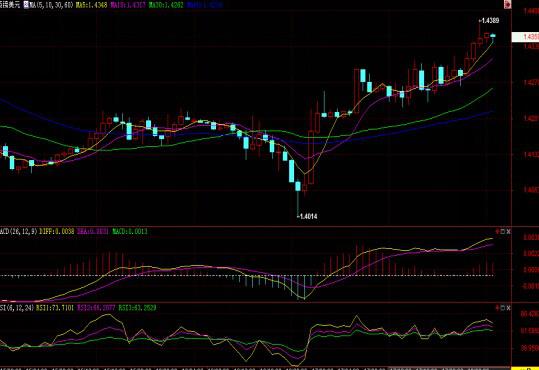Click the purple RSI2 value label

coord(96,307)
